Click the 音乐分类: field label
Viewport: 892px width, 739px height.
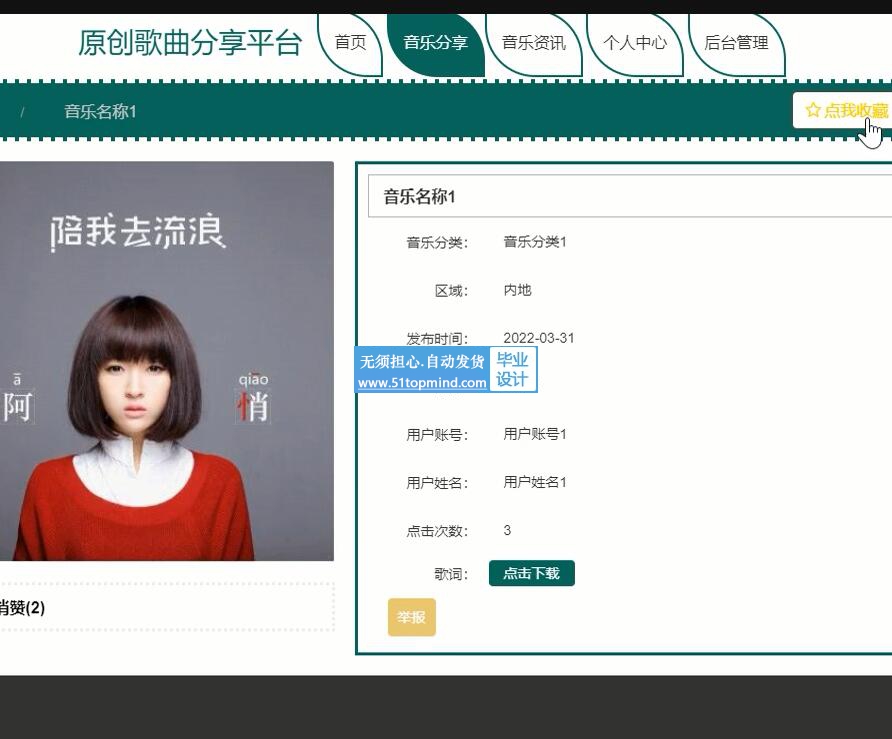437,243
